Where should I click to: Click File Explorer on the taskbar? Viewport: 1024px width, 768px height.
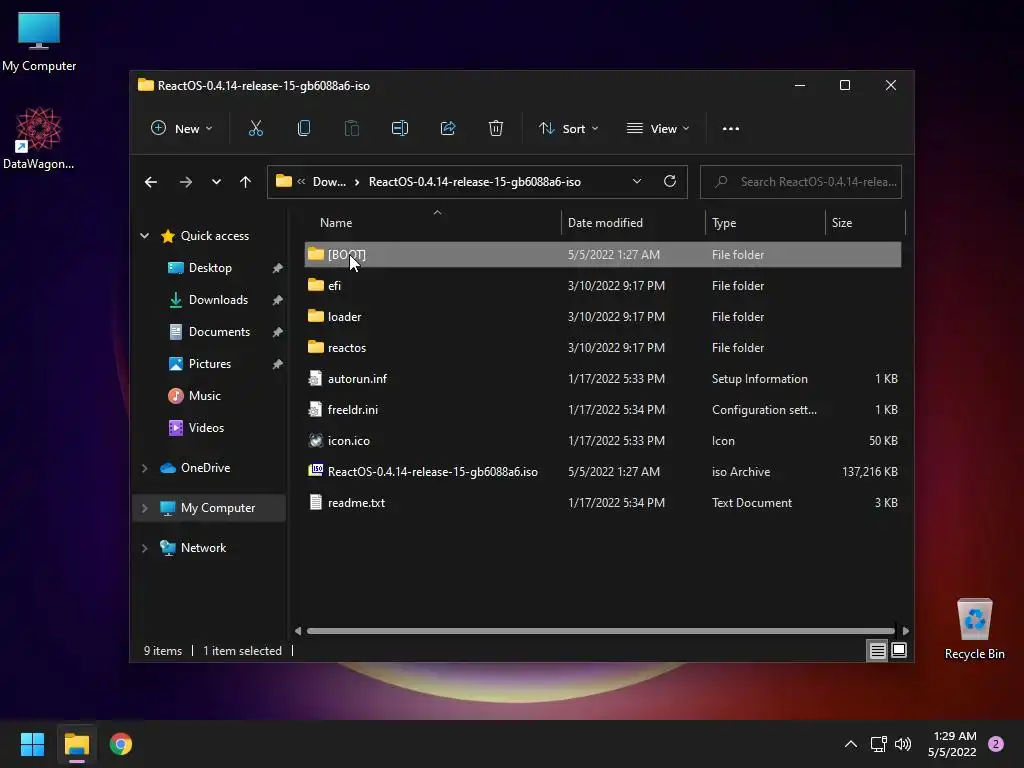[76, 744]
